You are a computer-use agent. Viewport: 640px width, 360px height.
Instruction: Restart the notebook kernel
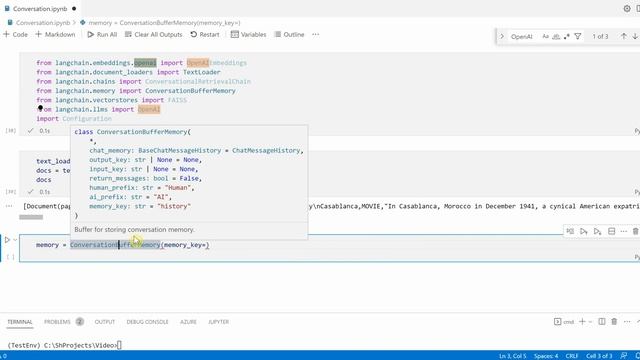pos(205,35)
